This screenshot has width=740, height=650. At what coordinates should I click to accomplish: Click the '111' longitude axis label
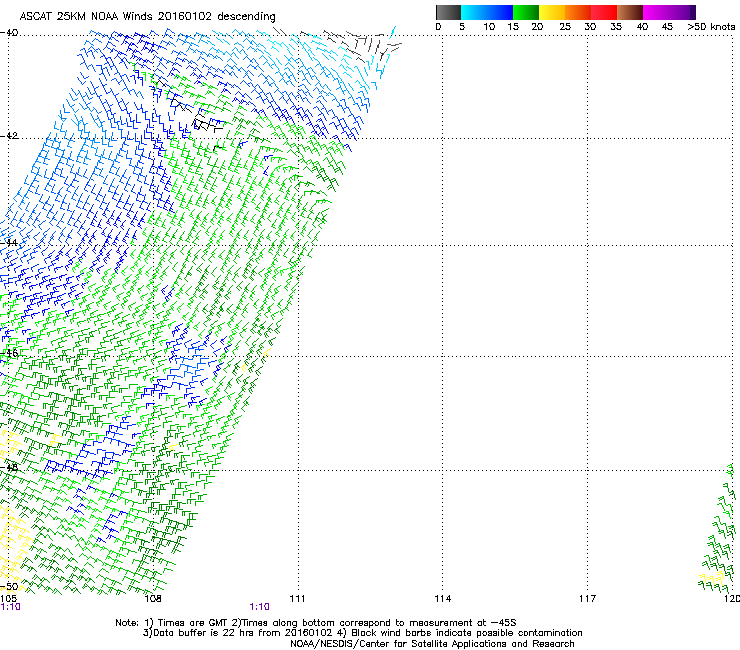(x=297, y=599)
